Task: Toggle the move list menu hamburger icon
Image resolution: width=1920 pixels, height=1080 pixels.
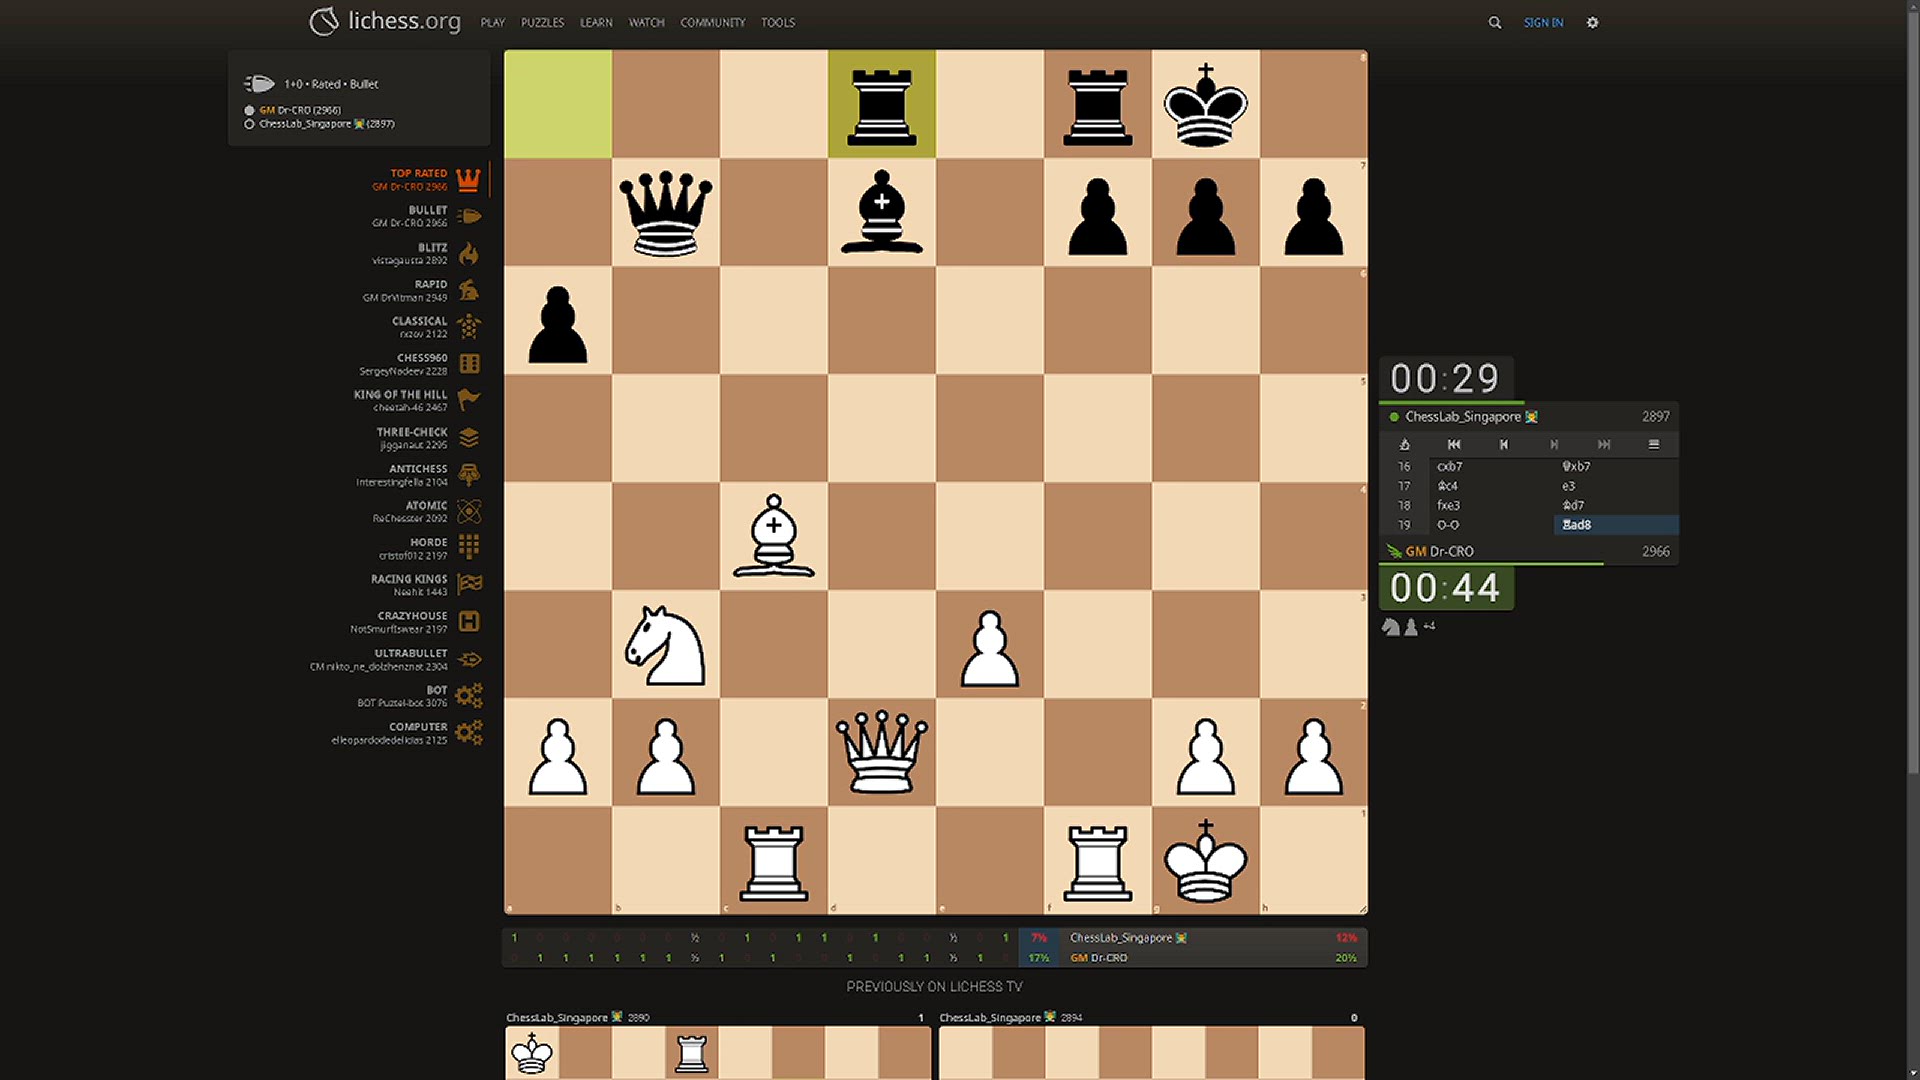Action: pyautogui.click(x=1655, y=444)
